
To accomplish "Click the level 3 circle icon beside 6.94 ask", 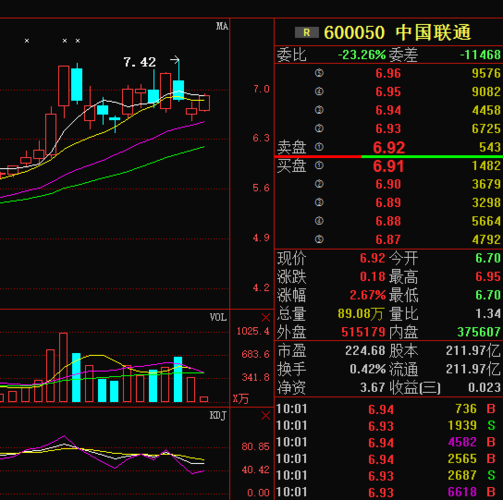I will (x=319, y=110).
